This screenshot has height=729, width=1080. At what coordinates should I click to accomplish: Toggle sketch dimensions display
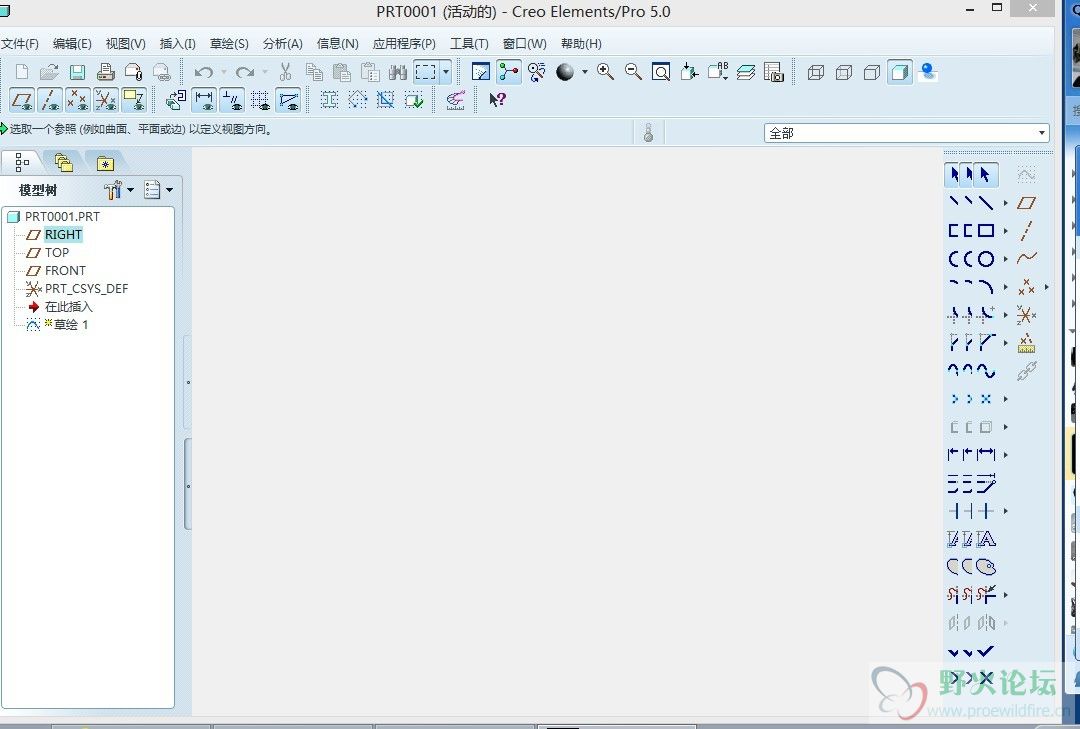click(205, 100)
